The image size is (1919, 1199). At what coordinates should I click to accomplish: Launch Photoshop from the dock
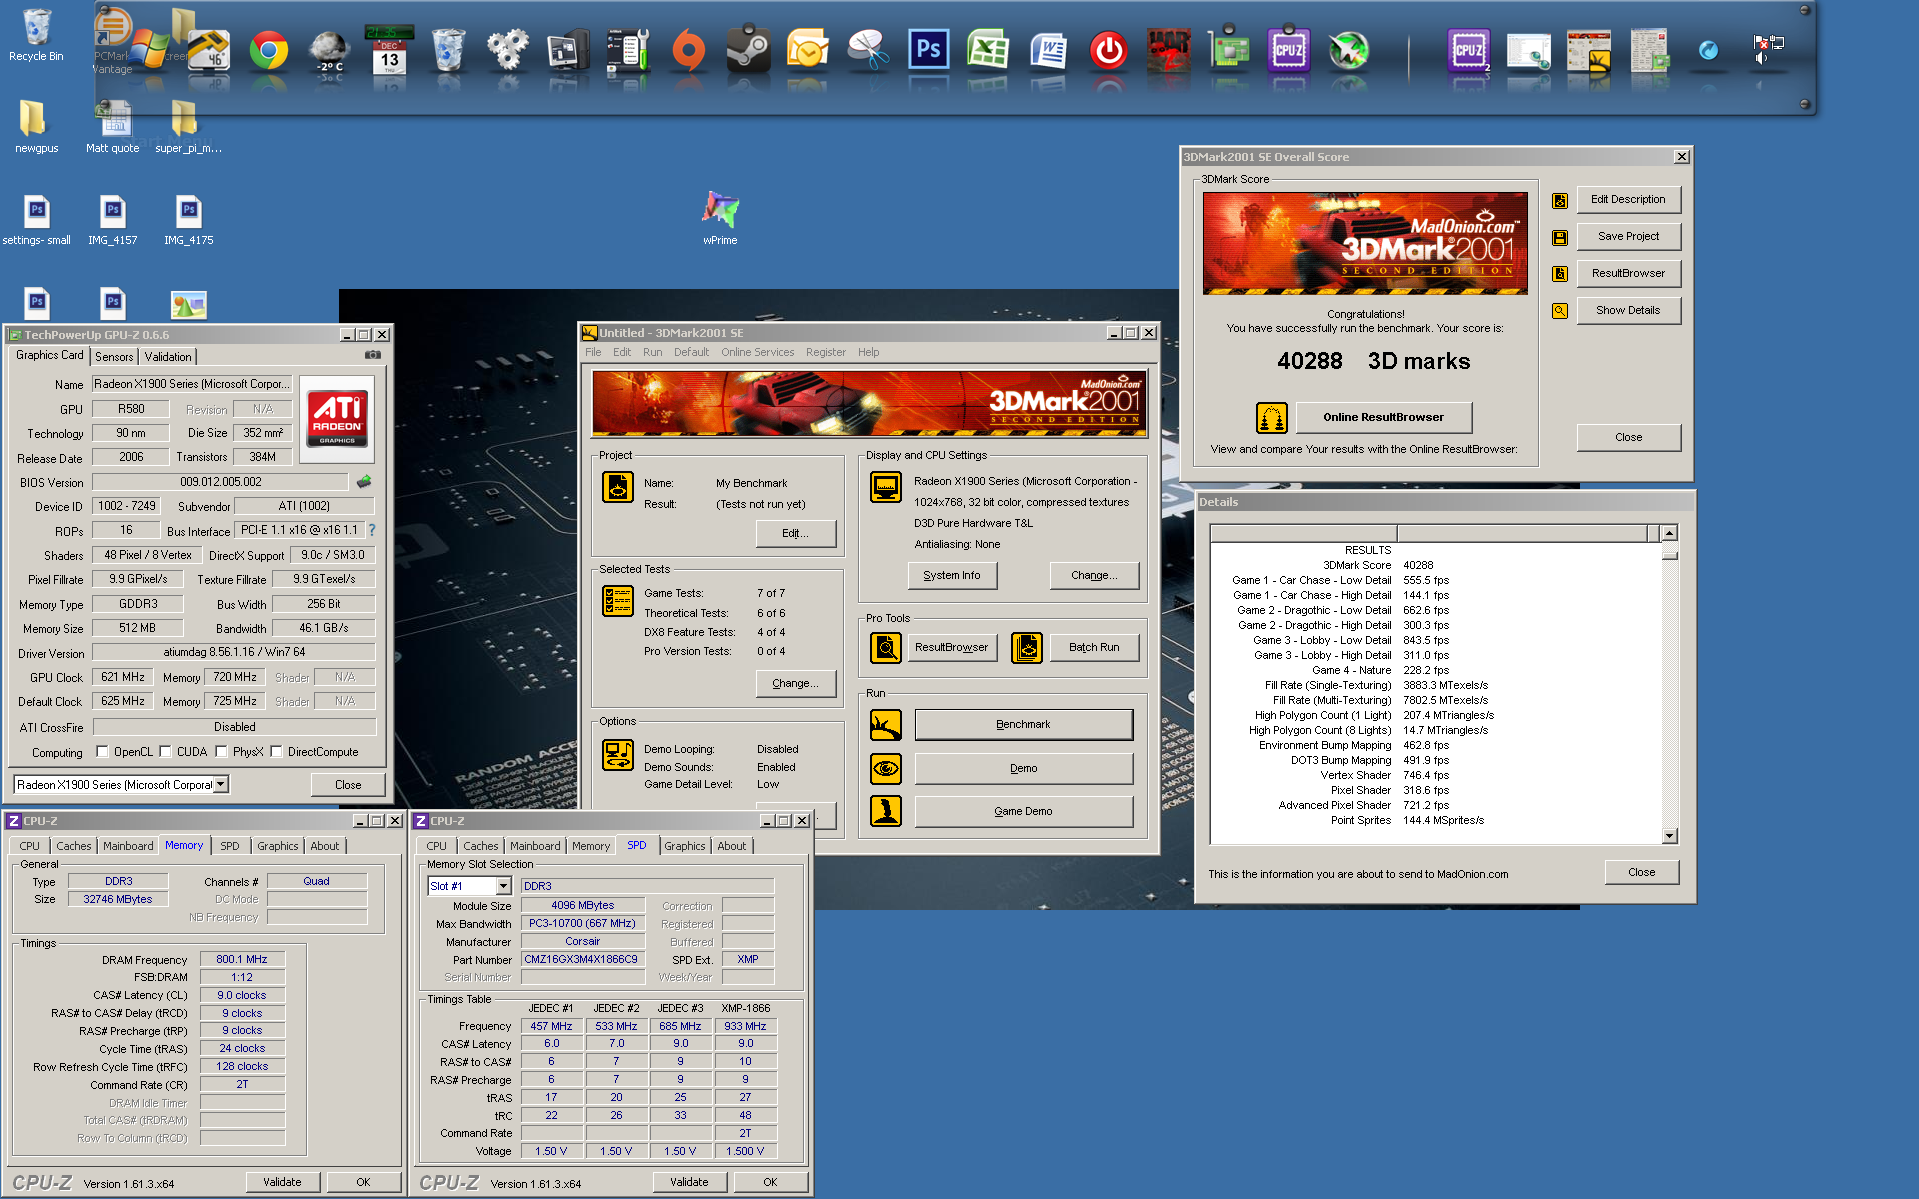[x=928, y=50]
